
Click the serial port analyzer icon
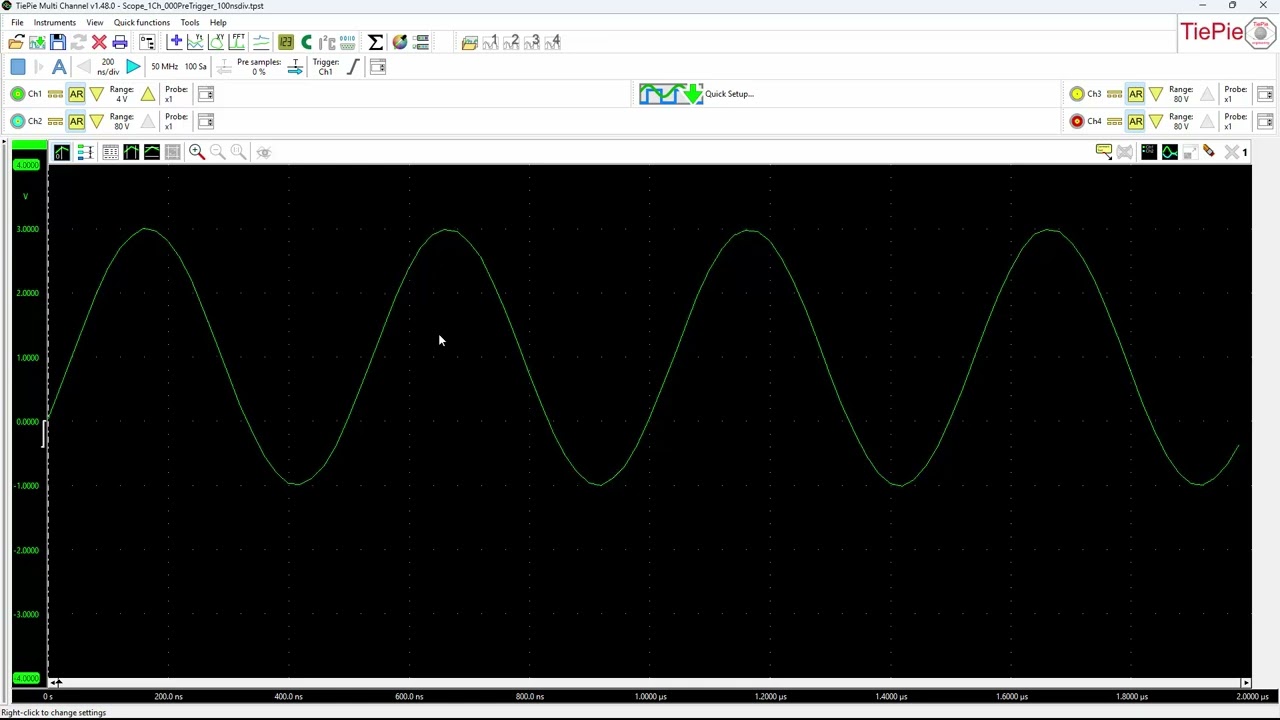point(347,42)
